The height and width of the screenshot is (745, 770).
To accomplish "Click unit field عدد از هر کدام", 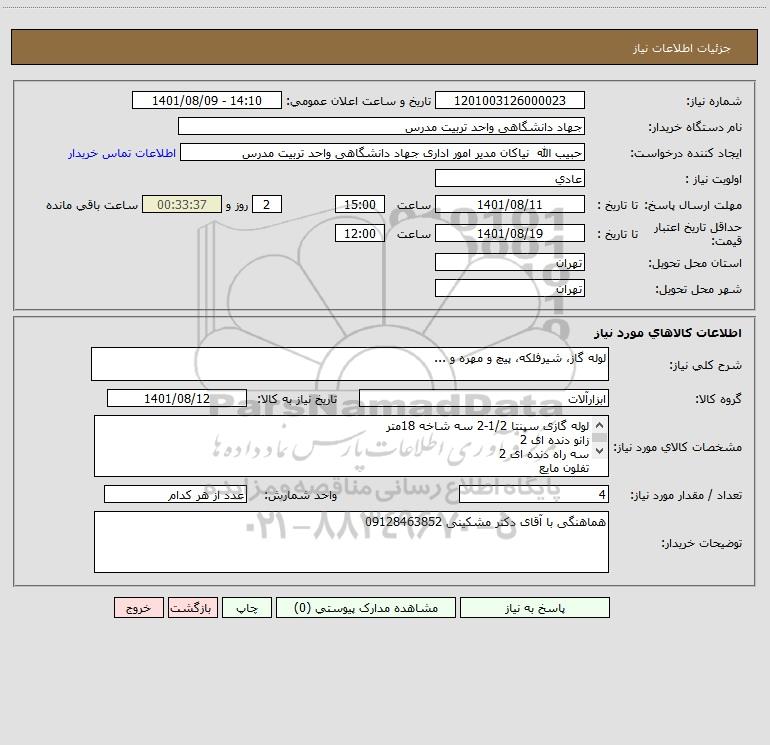I will tap(175, 495).
